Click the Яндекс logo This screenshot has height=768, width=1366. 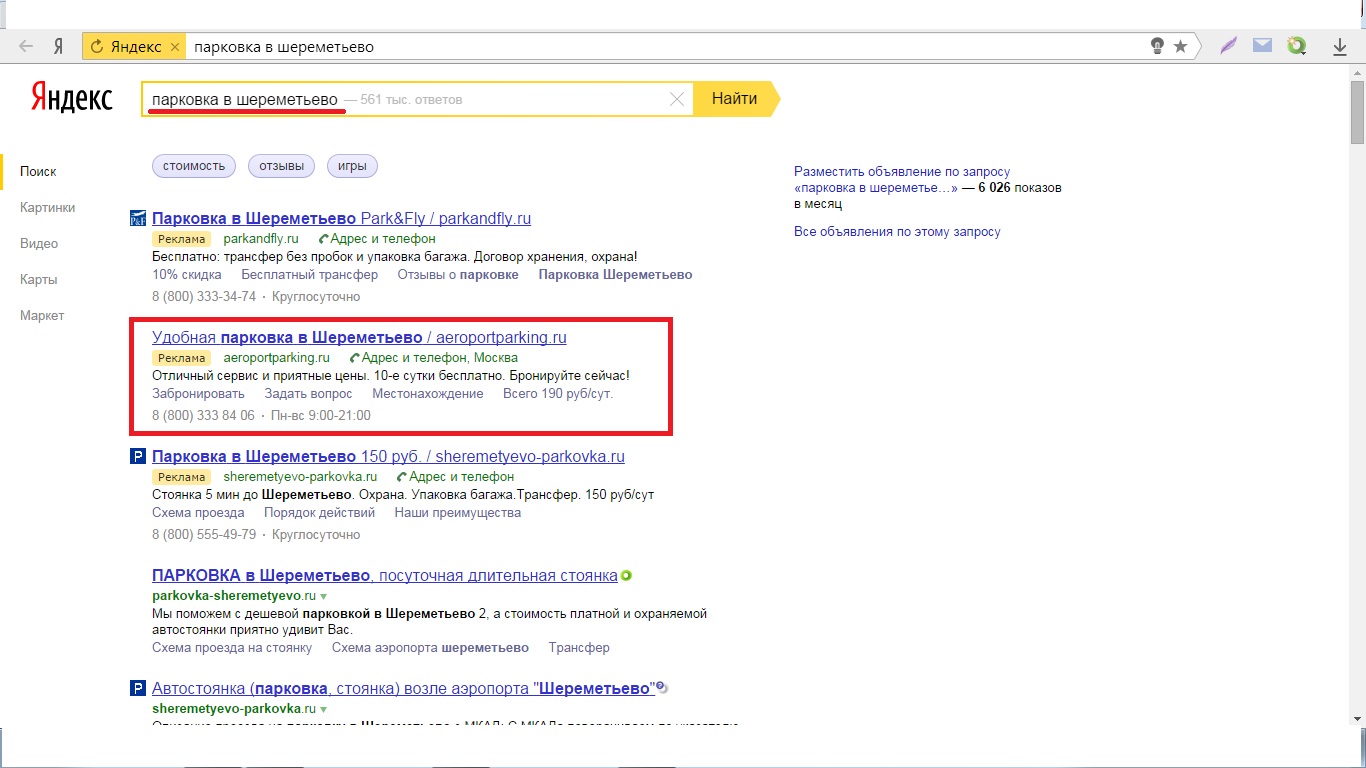click(x=71, y=97)
